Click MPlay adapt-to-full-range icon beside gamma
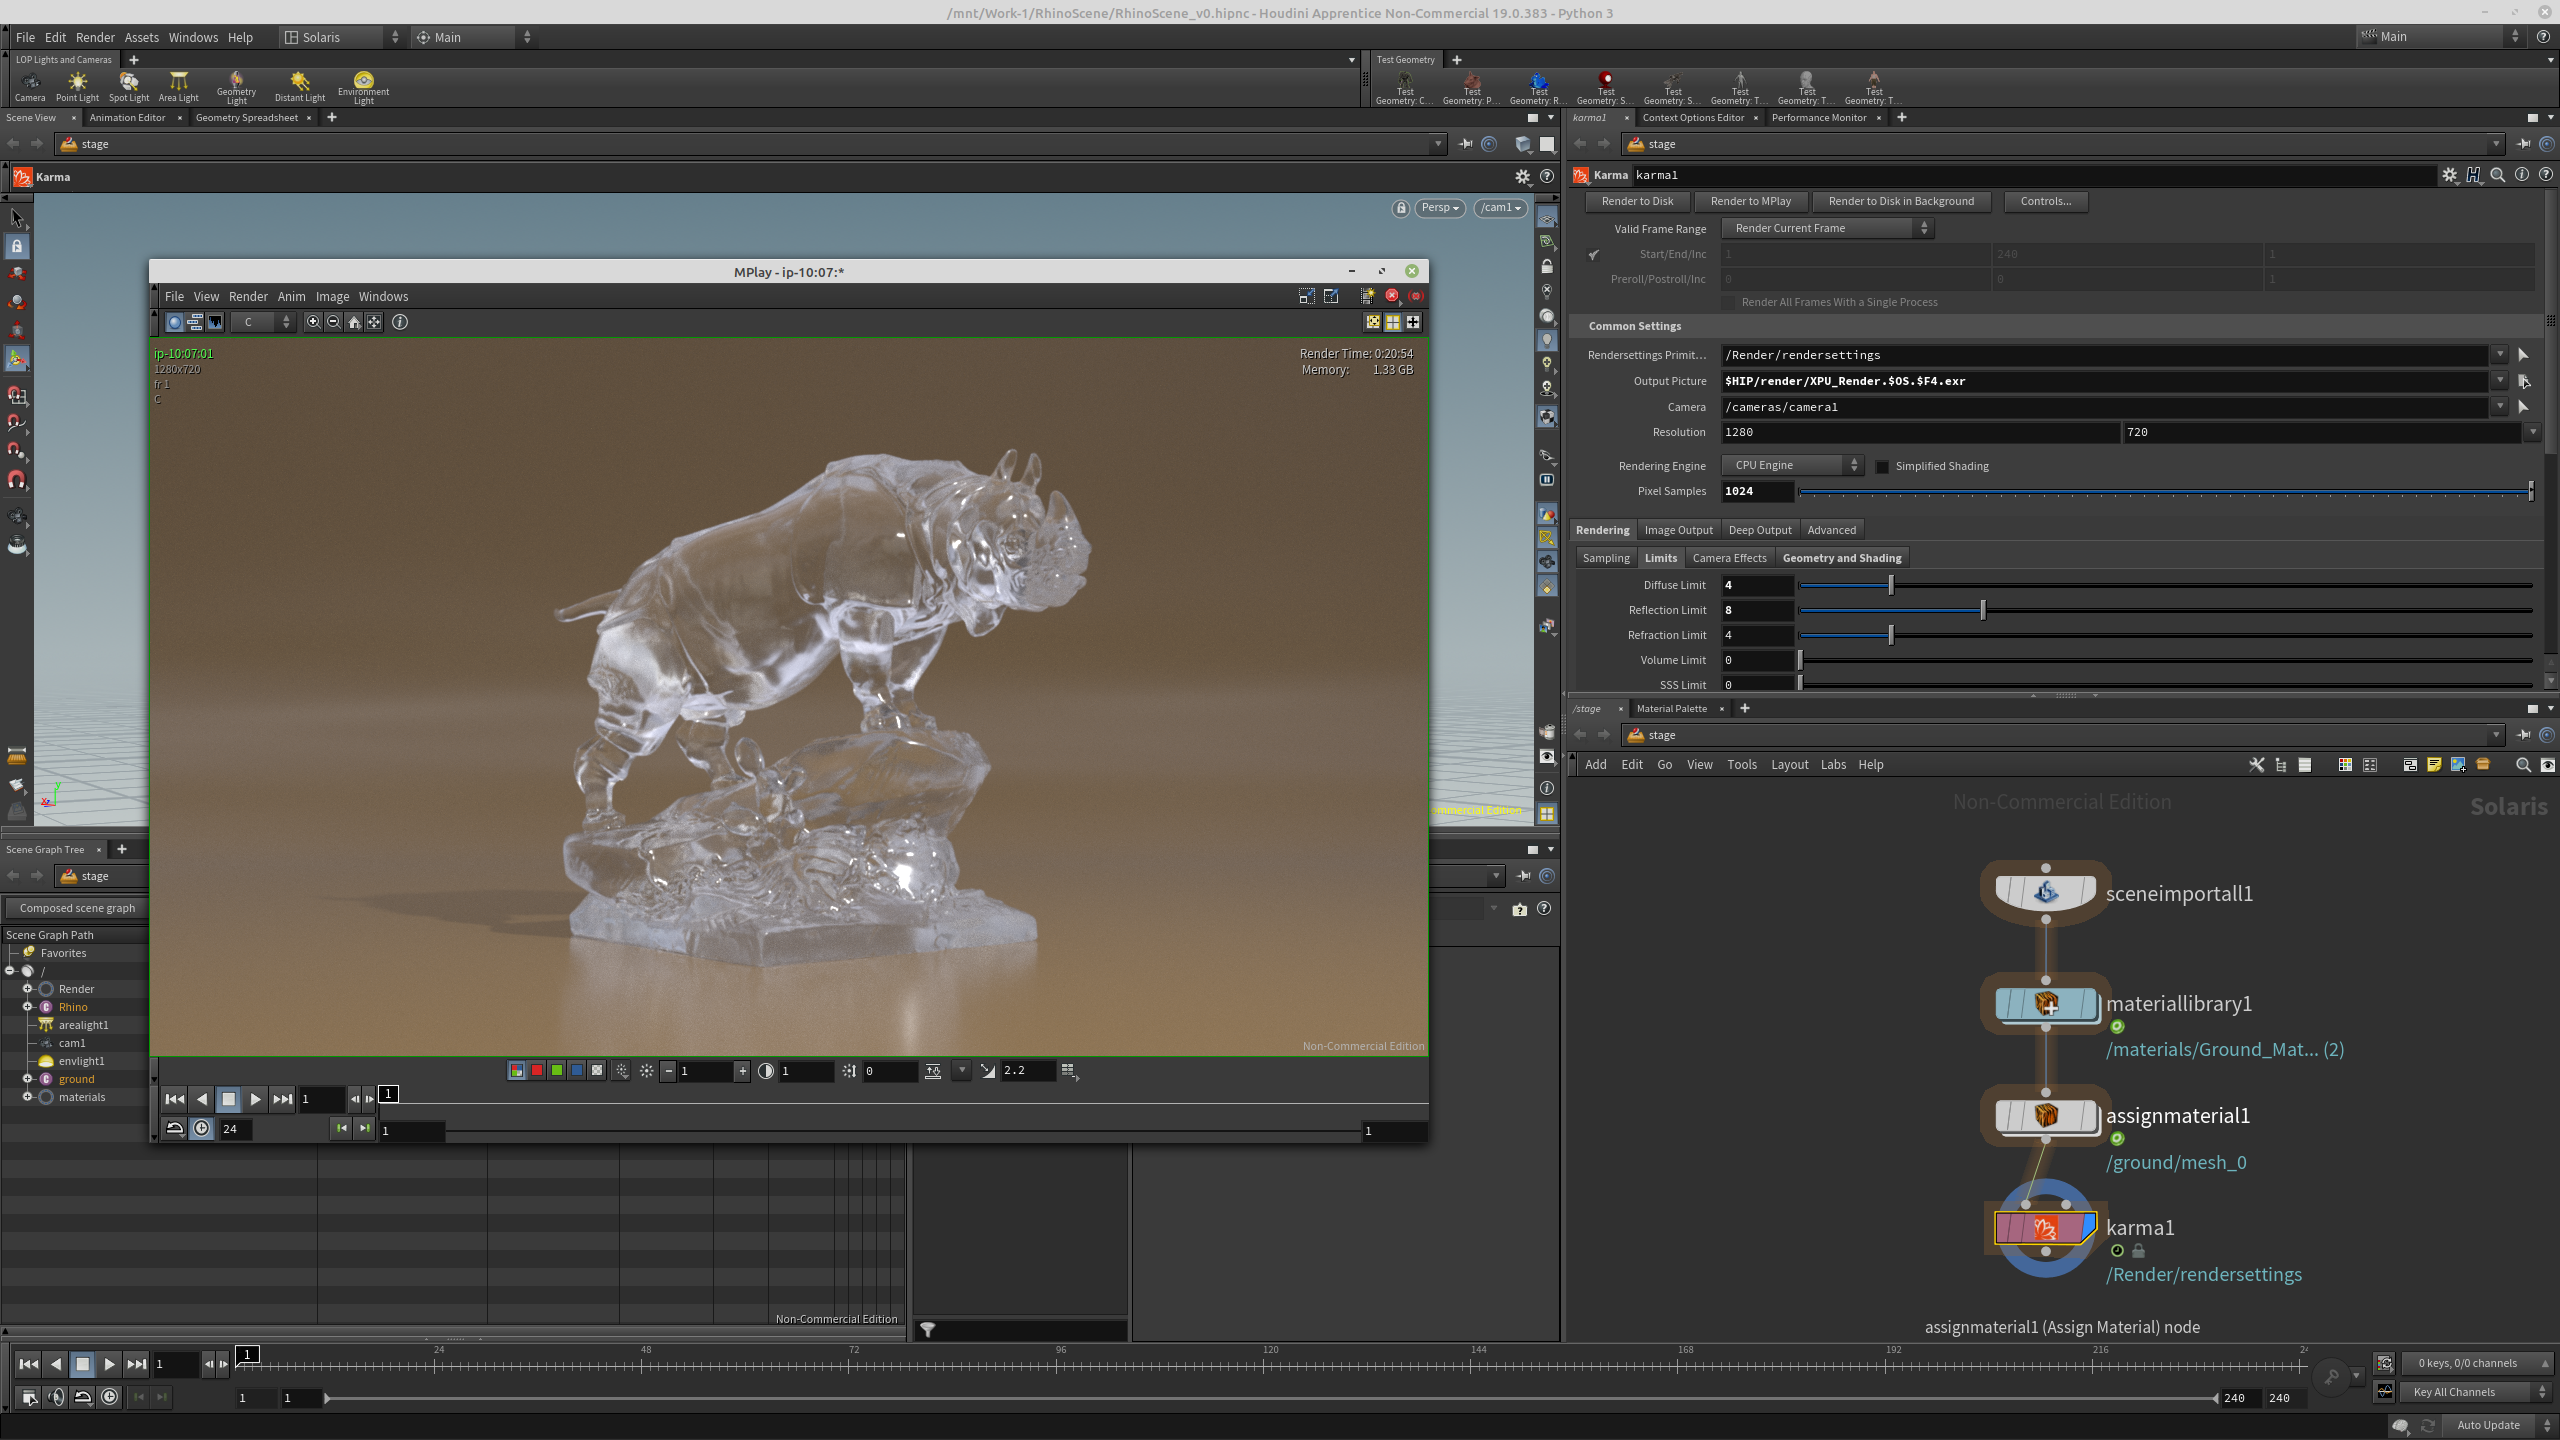This screenshot has width=2560, height=1440. point(933,1071)
